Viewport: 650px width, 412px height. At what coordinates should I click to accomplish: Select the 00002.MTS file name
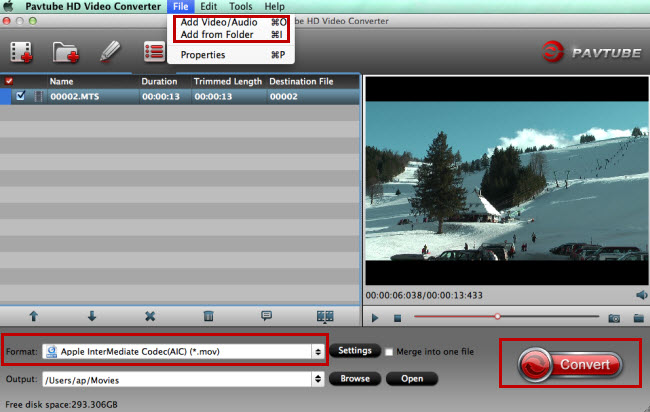click(x=75, y=97)
